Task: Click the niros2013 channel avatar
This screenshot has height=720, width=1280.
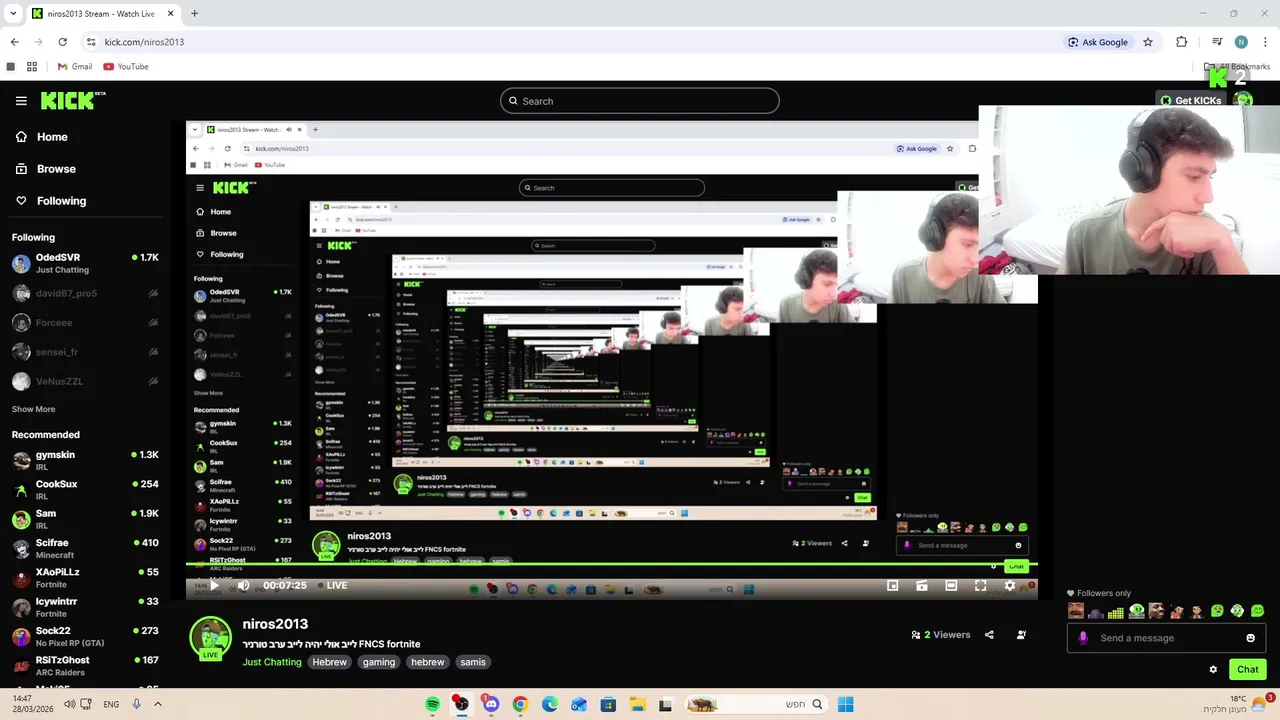Action: point(210,639)
